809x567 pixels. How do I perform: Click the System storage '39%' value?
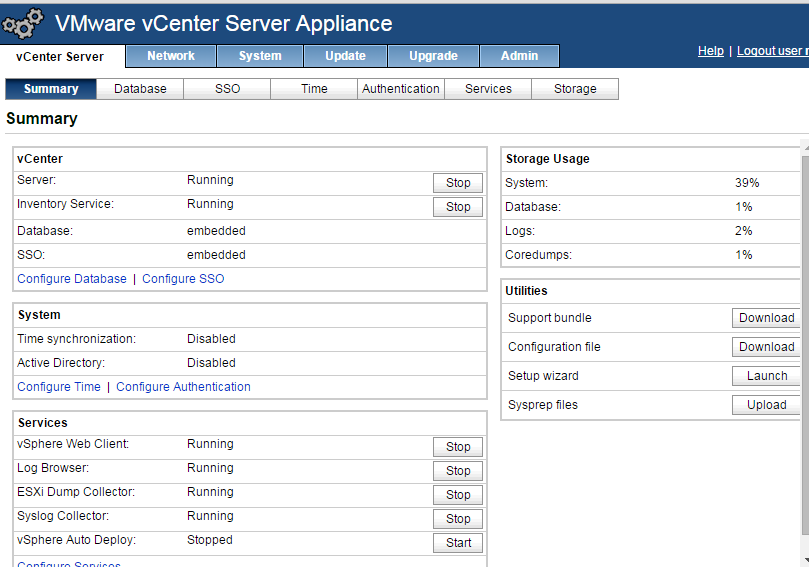(747, 183)
